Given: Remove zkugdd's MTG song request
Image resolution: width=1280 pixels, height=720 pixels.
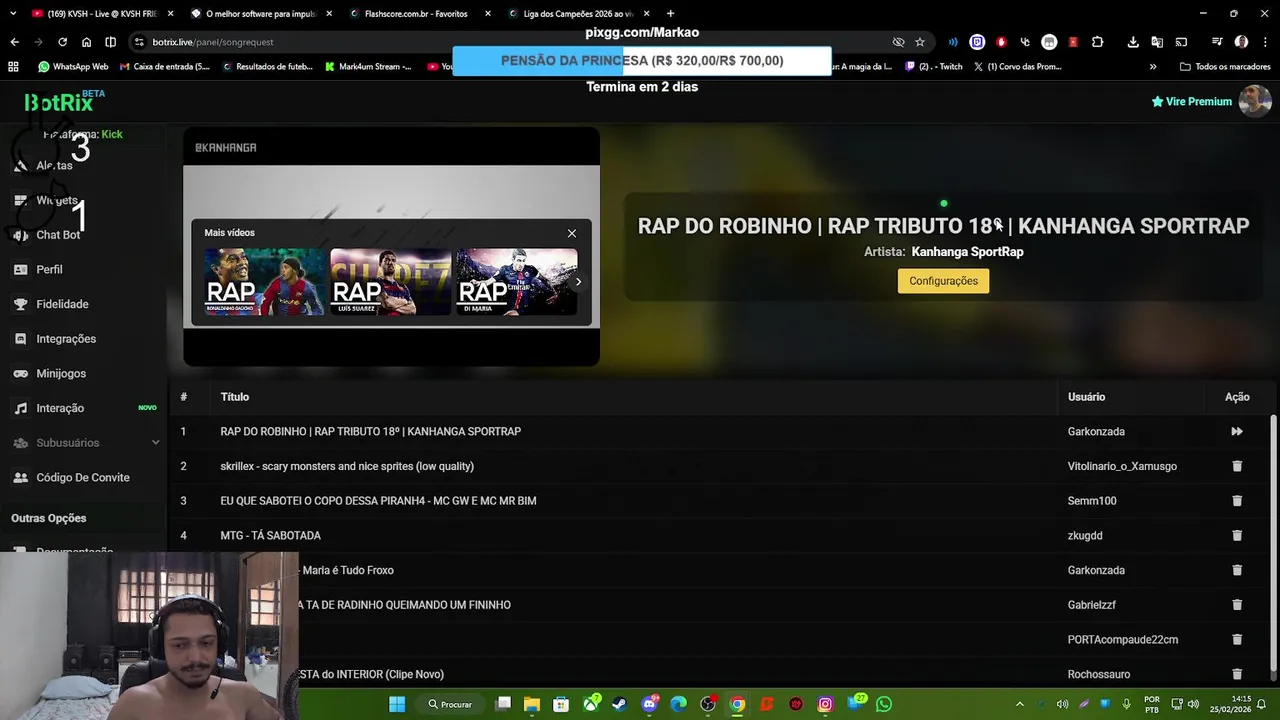Looking at the screenshot, I should 1237,536.
